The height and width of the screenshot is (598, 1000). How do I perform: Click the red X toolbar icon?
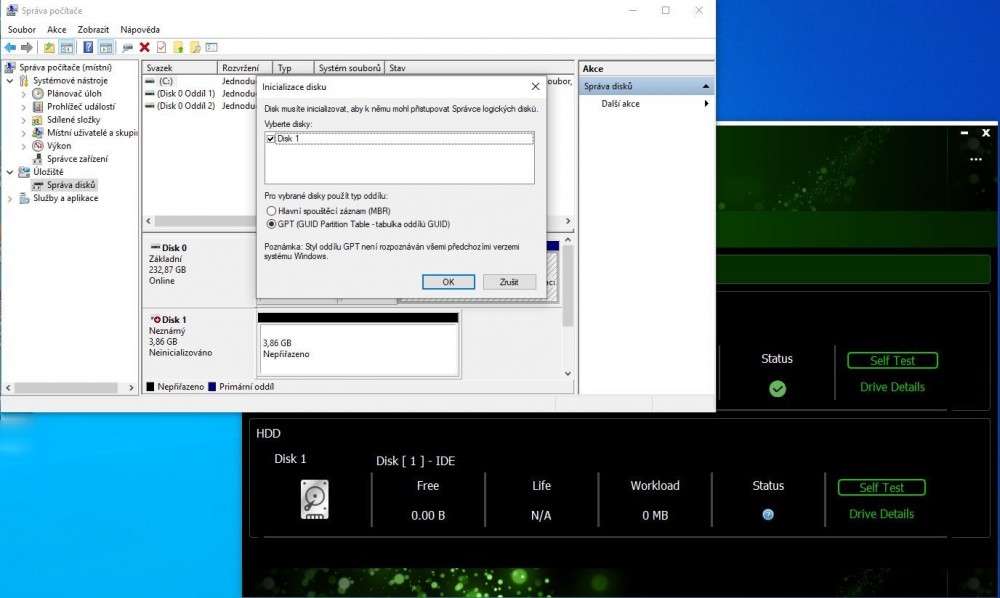point(145,47)
